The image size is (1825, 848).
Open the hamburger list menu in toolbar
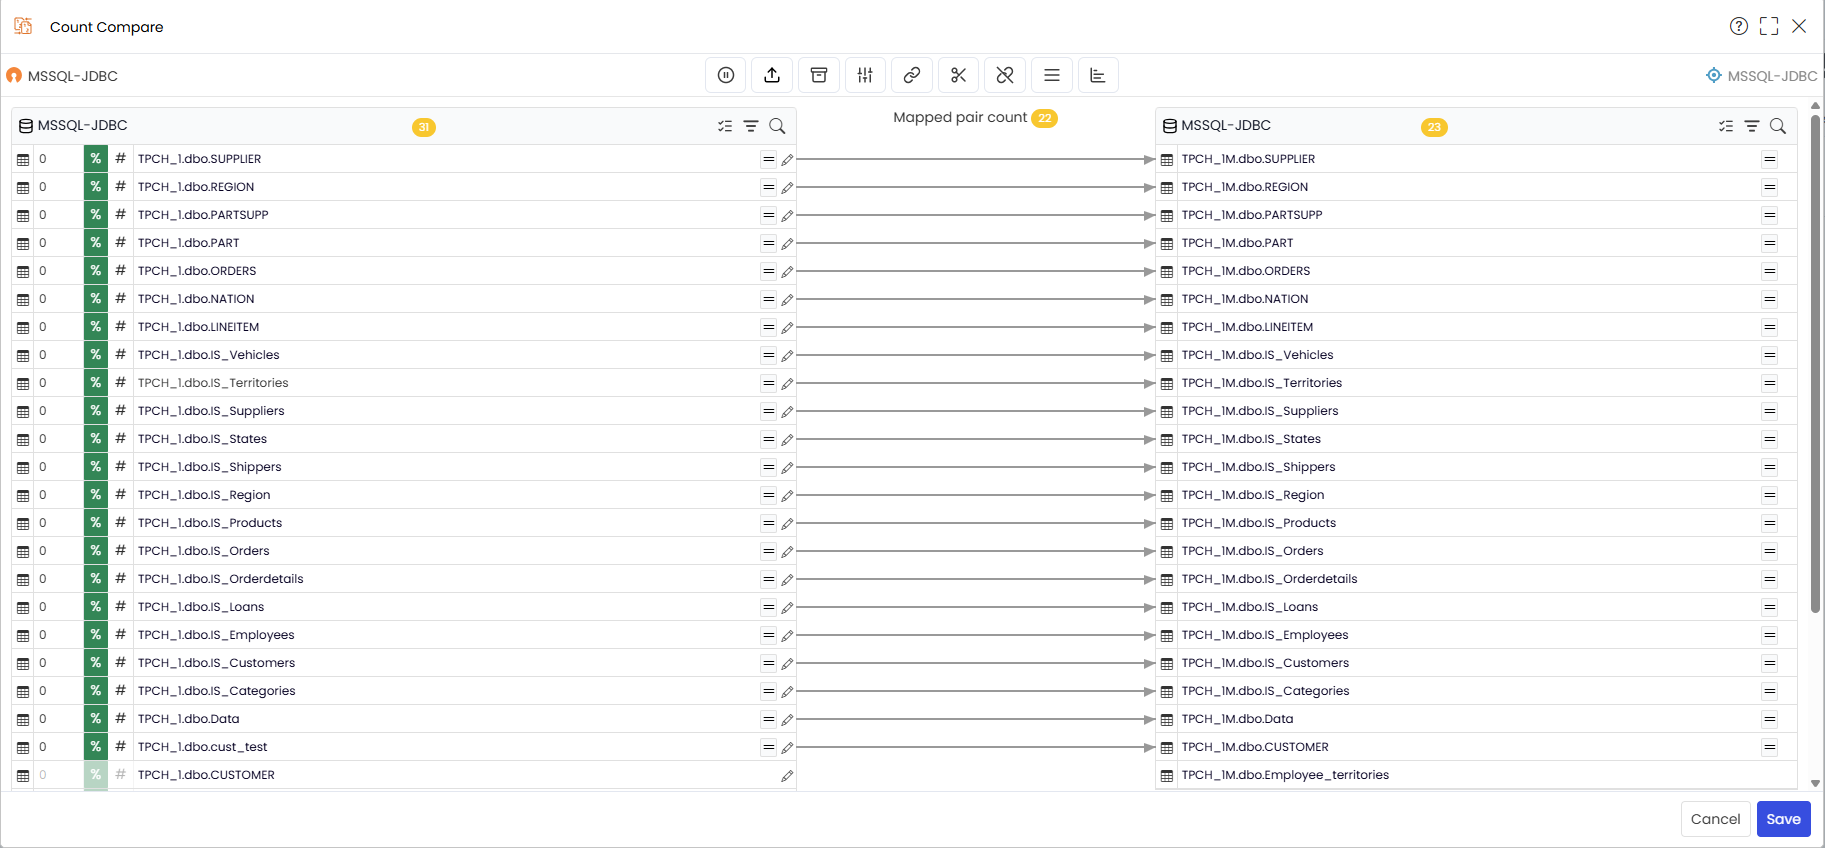pos(1052,75)
